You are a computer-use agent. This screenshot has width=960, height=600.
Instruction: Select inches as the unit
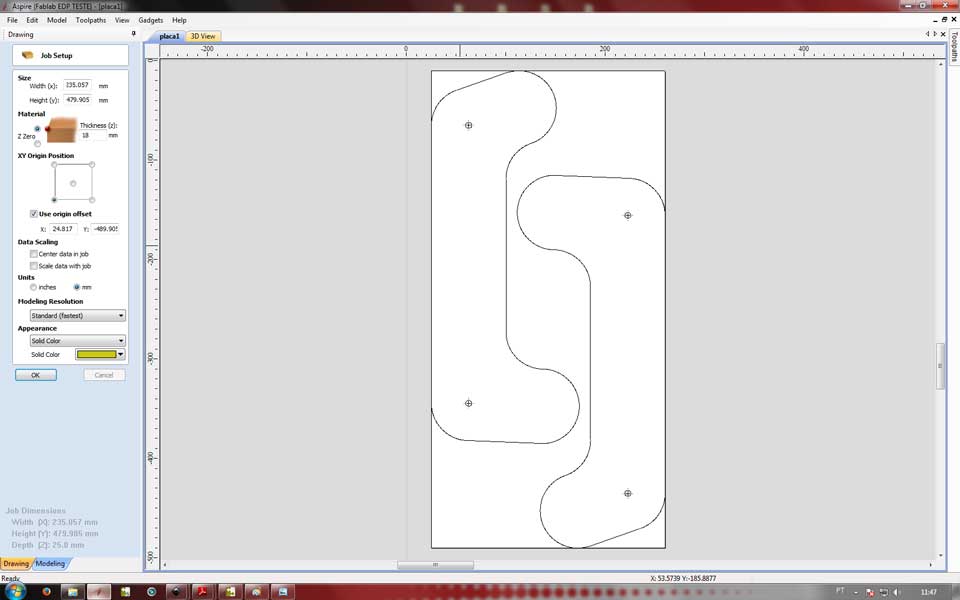coord(34,287)
